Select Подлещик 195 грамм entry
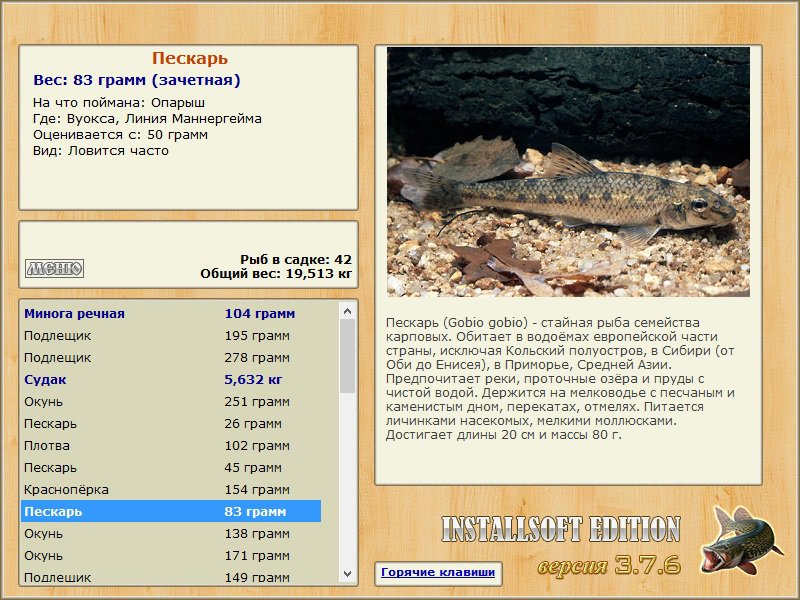Image resolution: width=800 pixels, height=600 pixels. 171,336
